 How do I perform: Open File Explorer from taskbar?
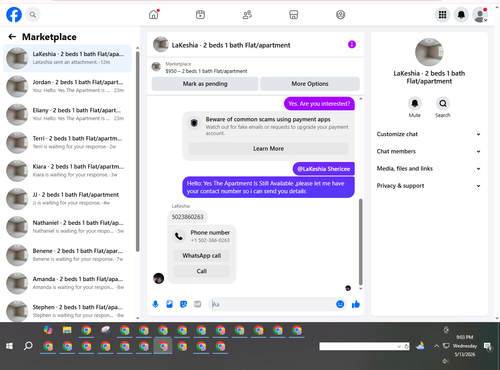(x=67, y=330)
